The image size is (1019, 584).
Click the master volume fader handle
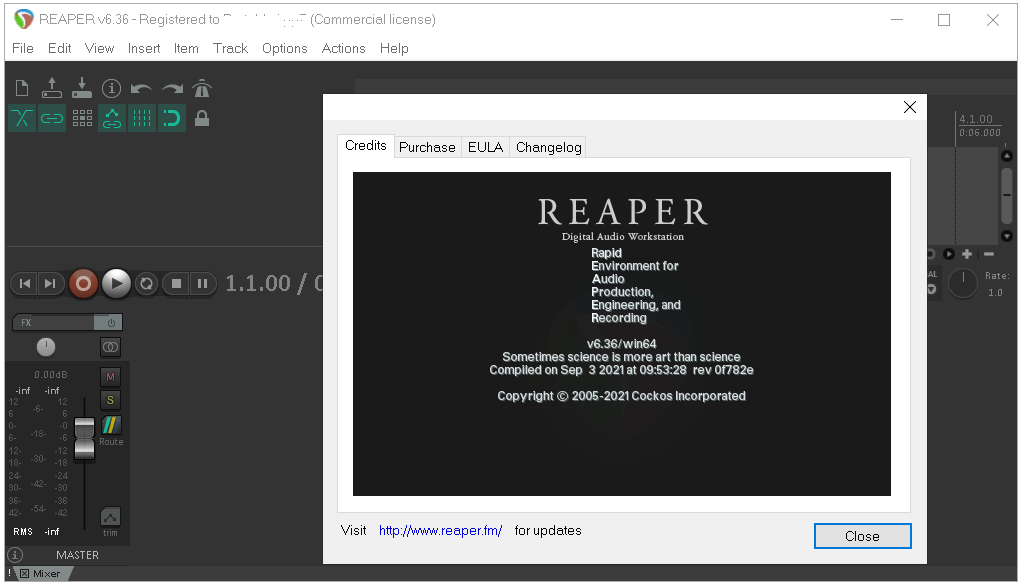coord(84,438)
